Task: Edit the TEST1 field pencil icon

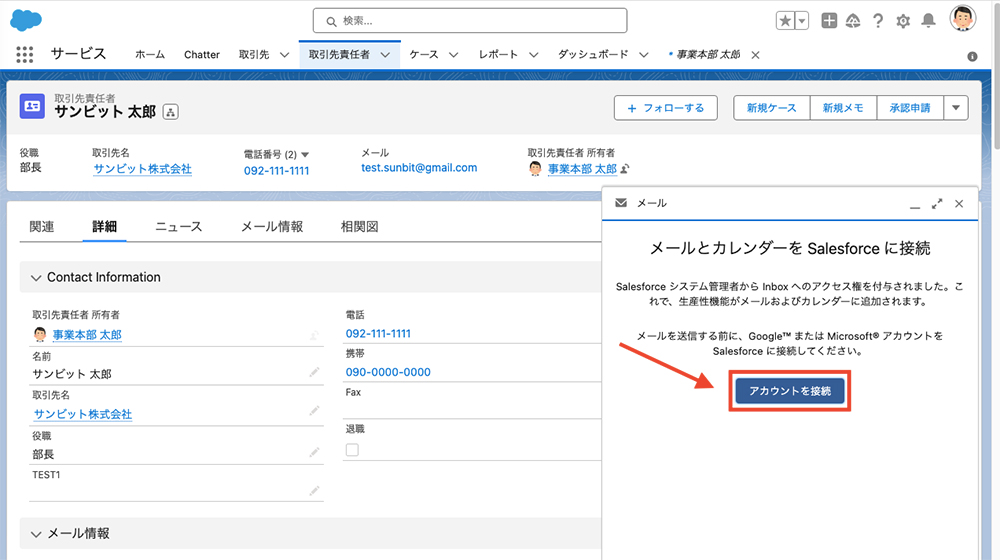Action: click(314, 490)
